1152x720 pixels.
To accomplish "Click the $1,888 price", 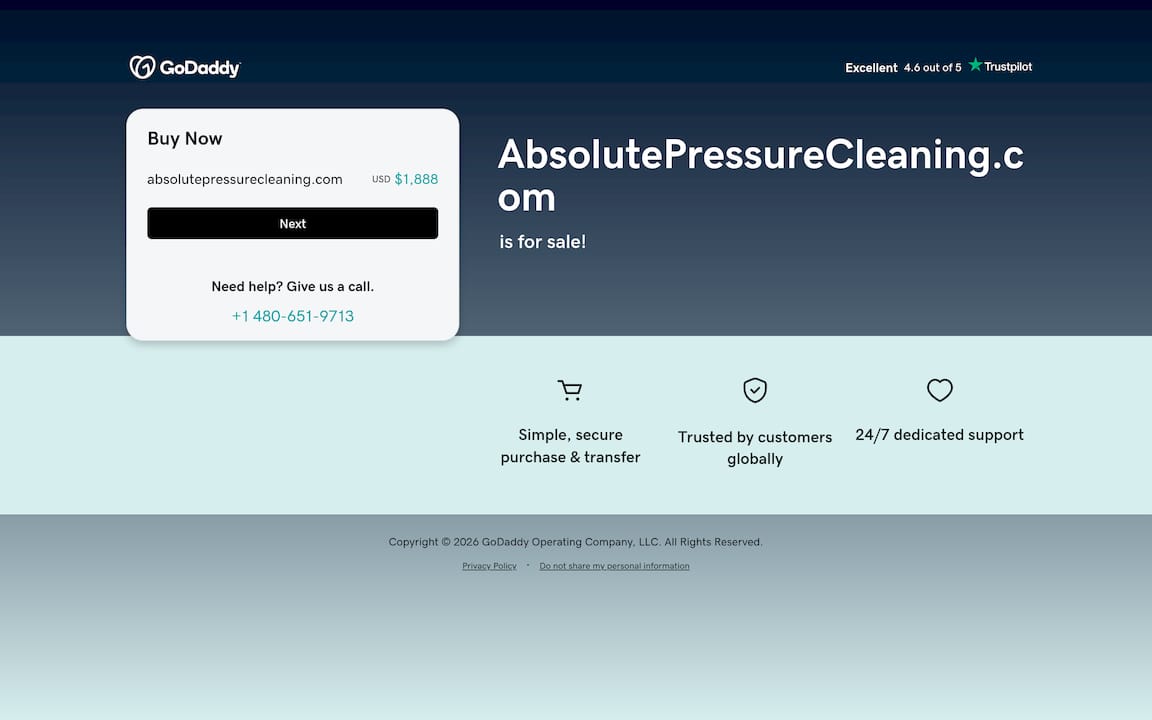I will (416, 180).
